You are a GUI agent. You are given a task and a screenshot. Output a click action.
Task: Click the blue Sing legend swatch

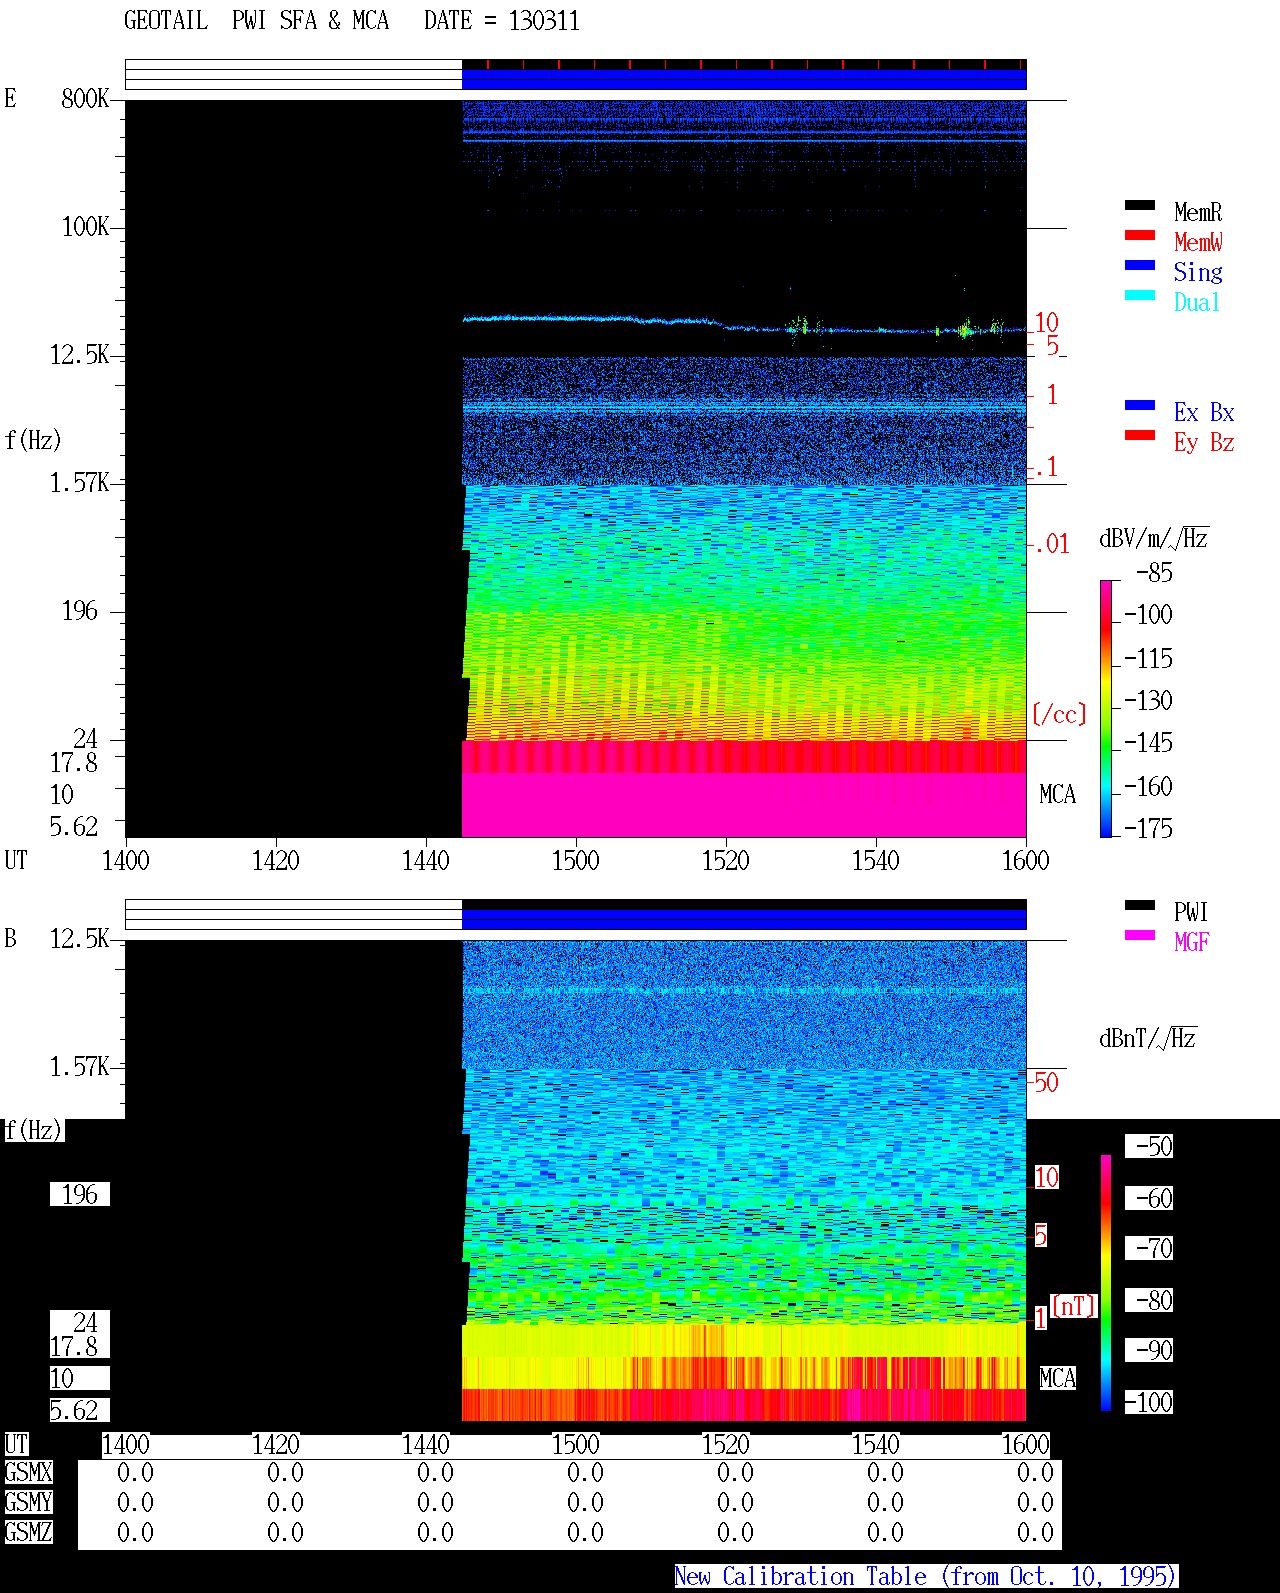click(1140, 265)
